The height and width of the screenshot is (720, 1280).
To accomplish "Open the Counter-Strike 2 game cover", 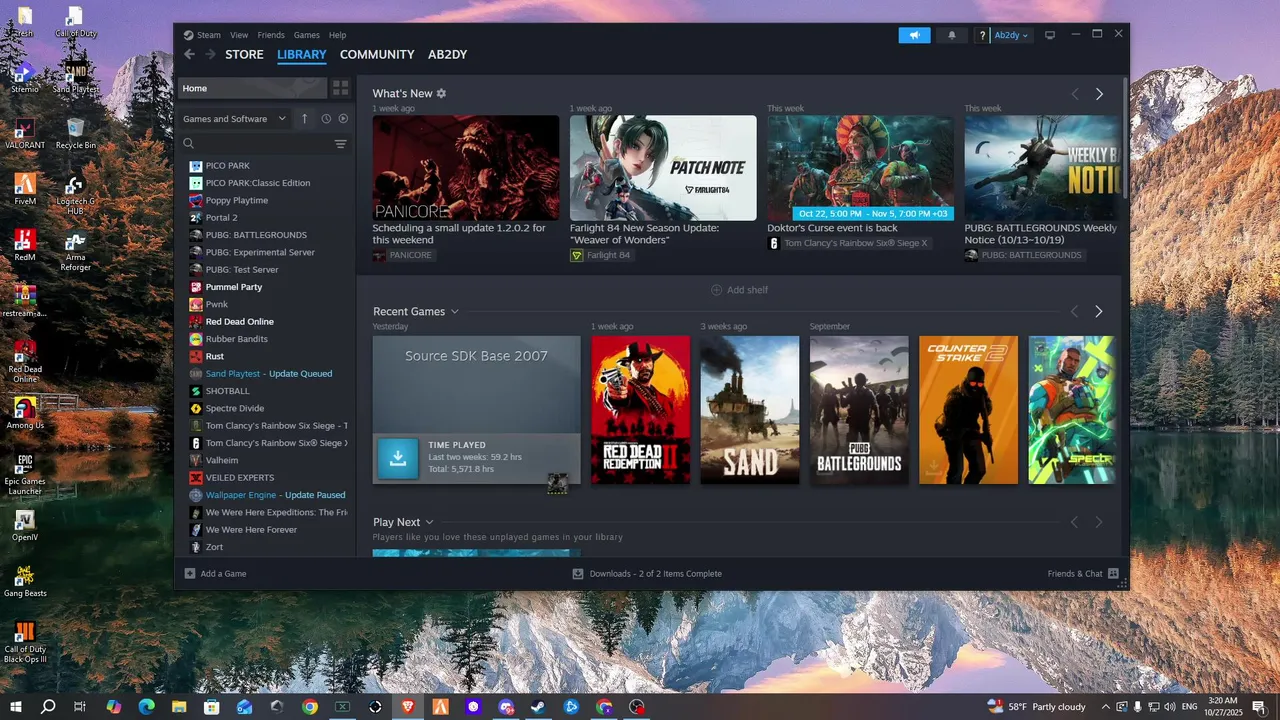I will pos(968,410).
